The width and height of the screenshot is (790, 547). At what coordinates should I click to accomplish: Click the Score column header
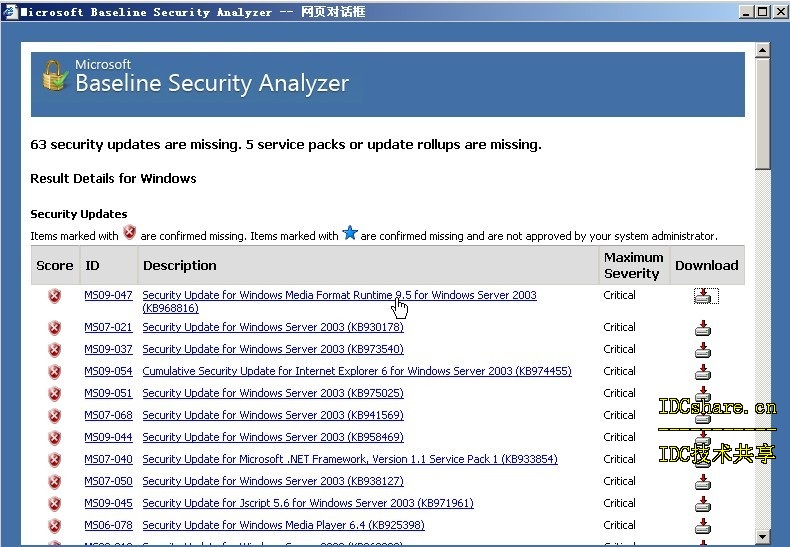tap(55, 265)
